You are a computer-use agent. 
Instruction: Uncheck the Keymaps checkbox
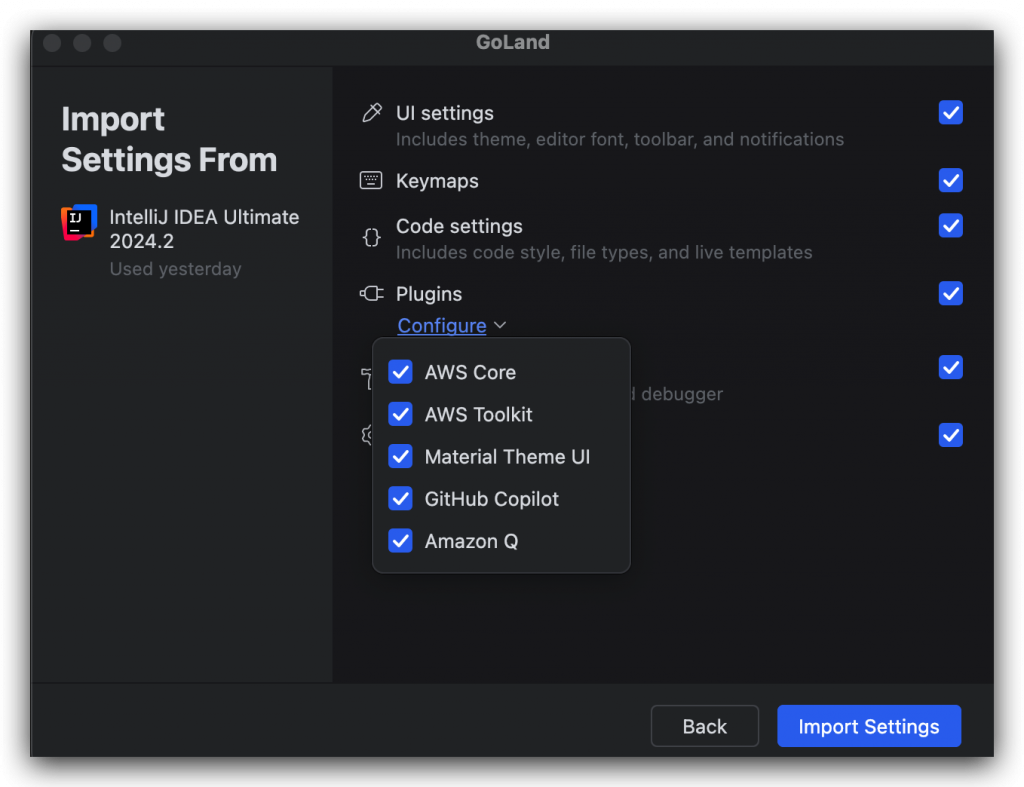click(x=951, y=181)
